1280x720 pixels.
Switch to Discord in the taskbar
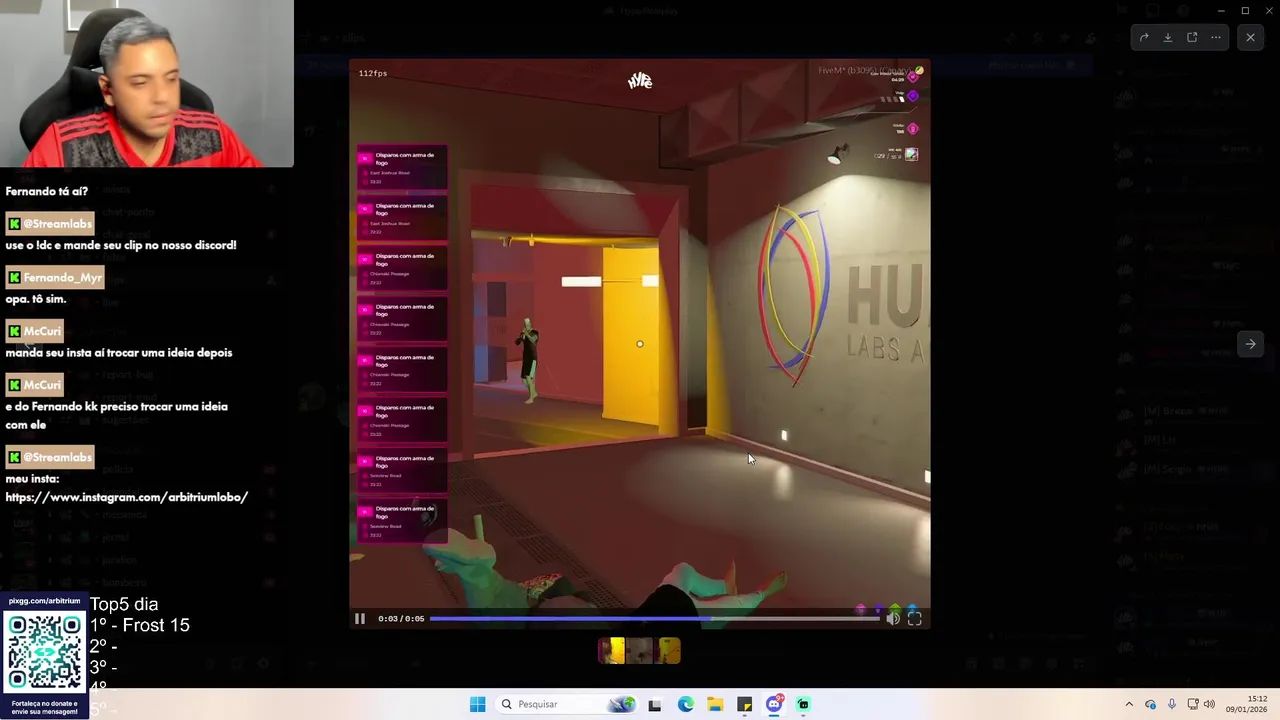(774, 704)
